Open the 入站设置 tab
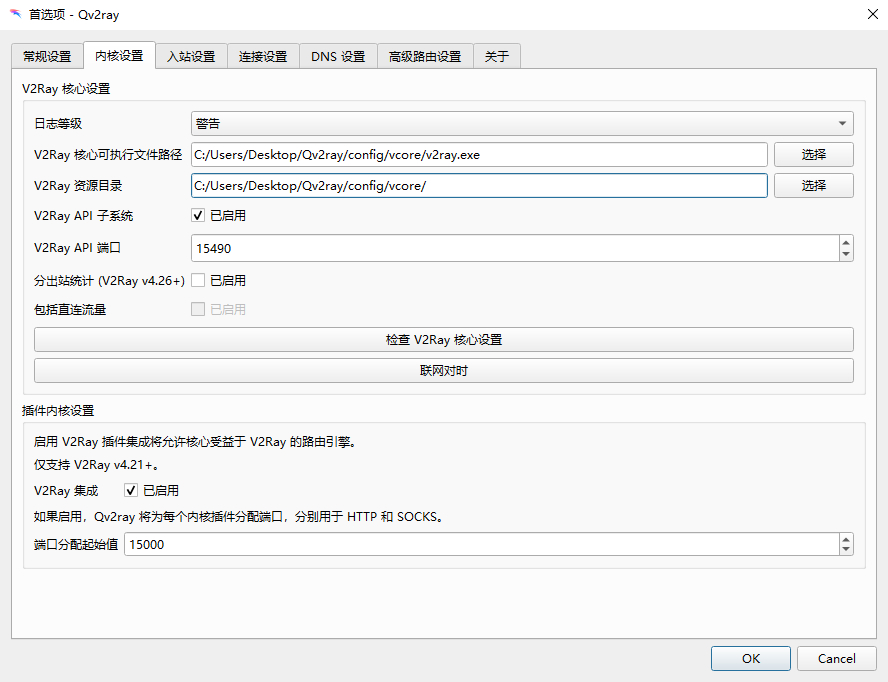888x682 pixels. pyautogui.click(x=191, y=57)
